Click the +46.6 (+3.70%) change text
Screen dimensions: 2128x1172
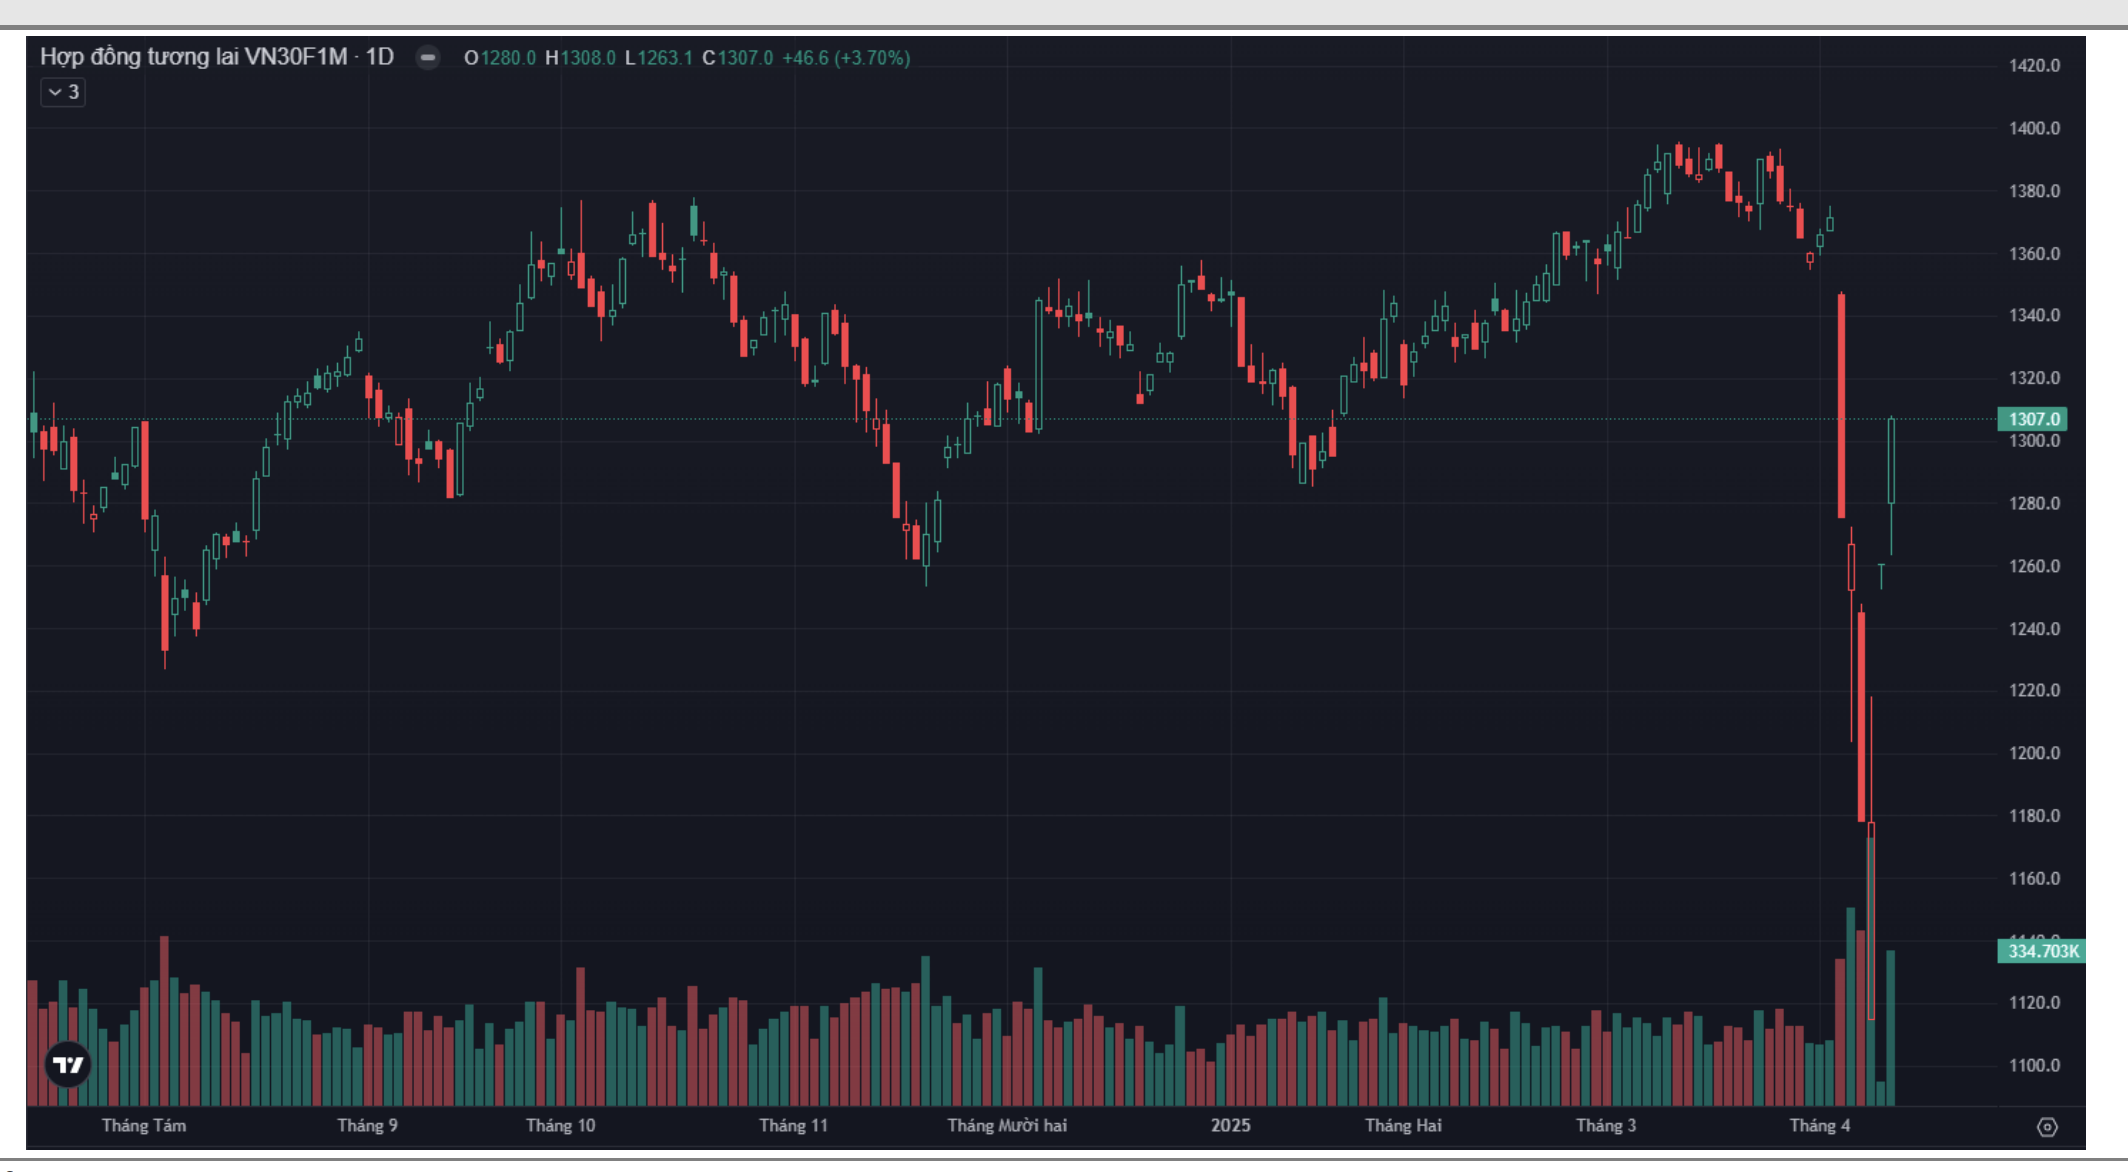[x=846, y=58]
